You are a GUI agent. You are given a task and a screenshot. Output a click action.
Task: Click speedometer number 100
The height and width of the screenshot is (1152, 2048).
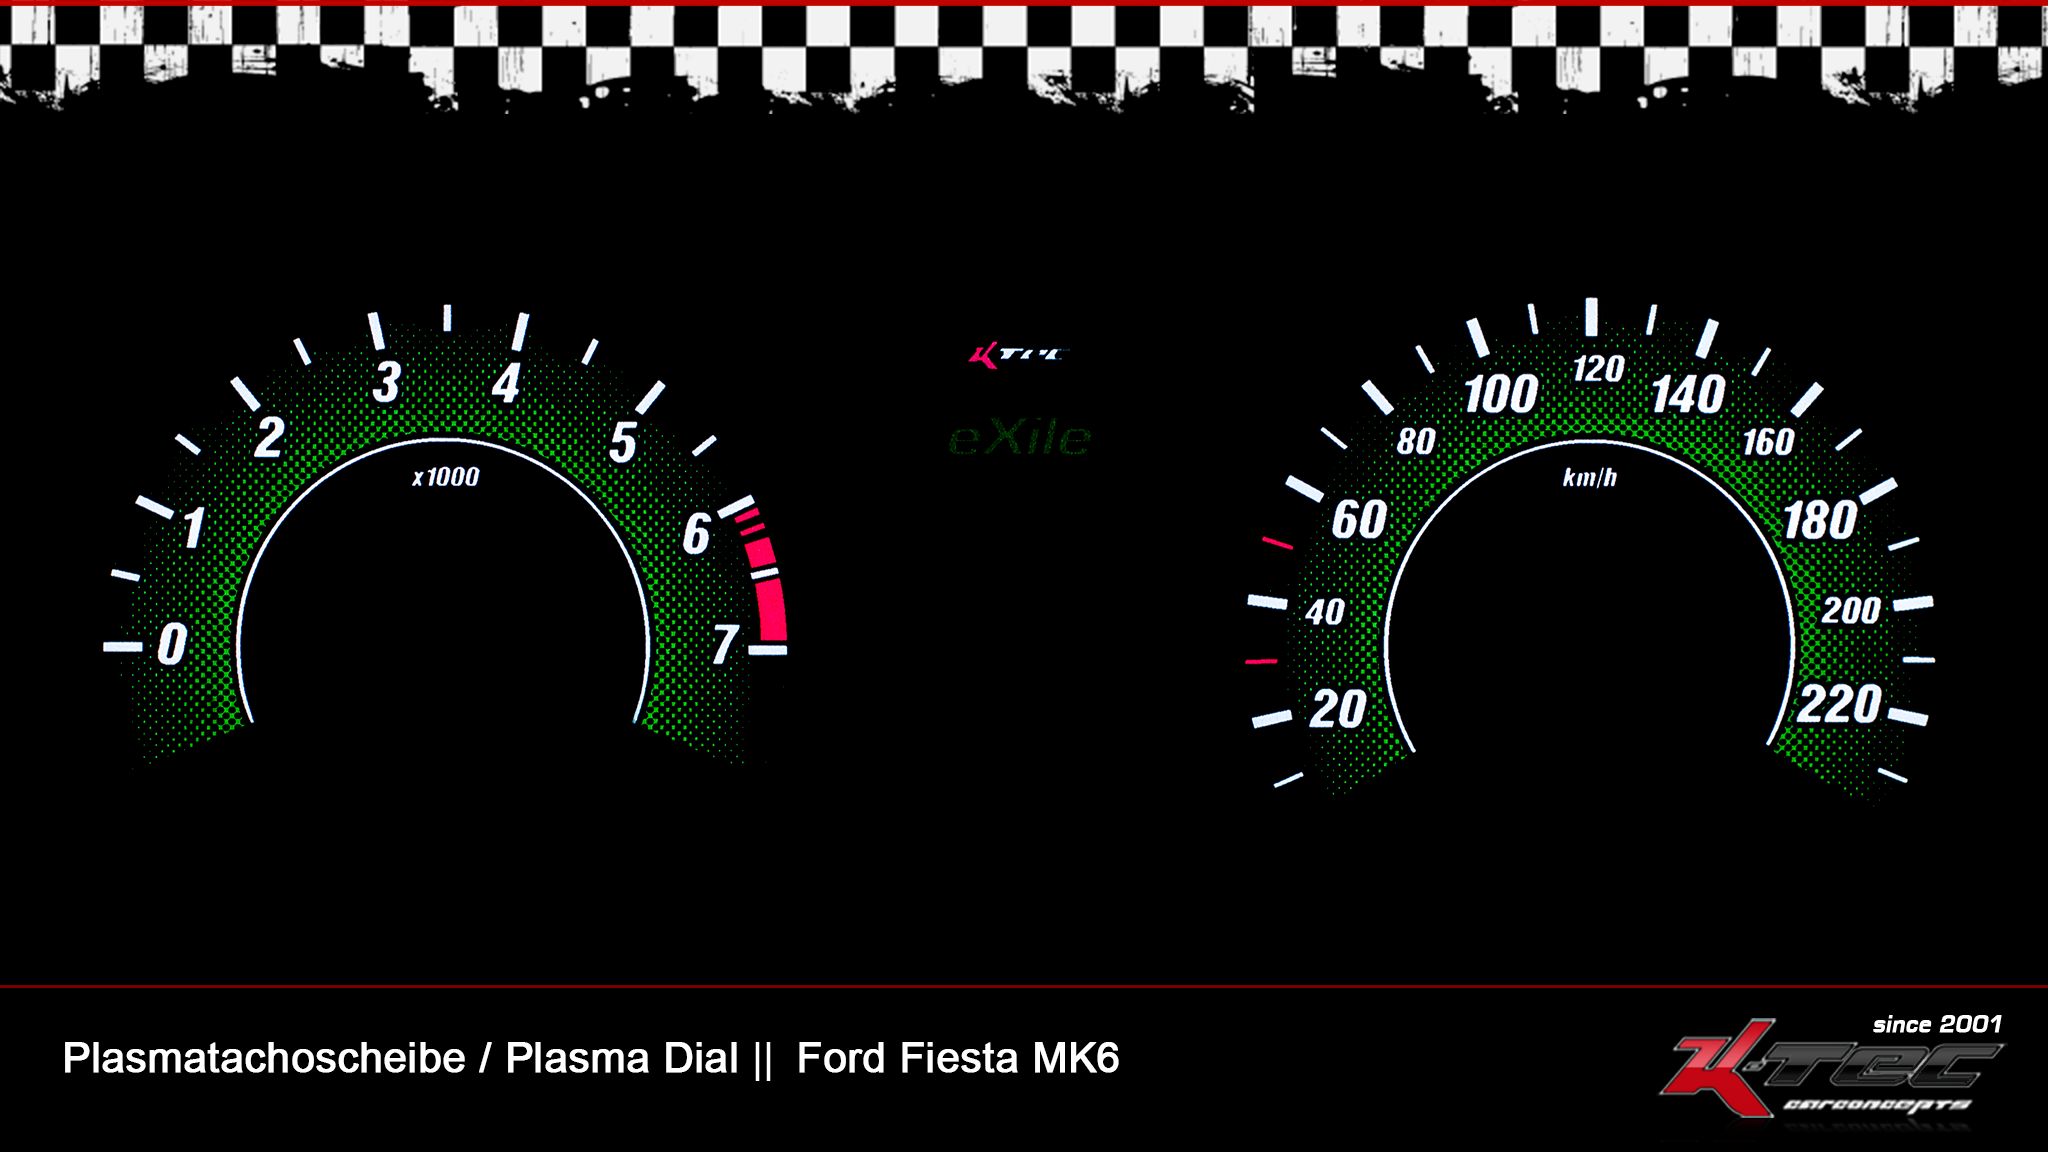pyautogui.click(x=1501, y=394)
